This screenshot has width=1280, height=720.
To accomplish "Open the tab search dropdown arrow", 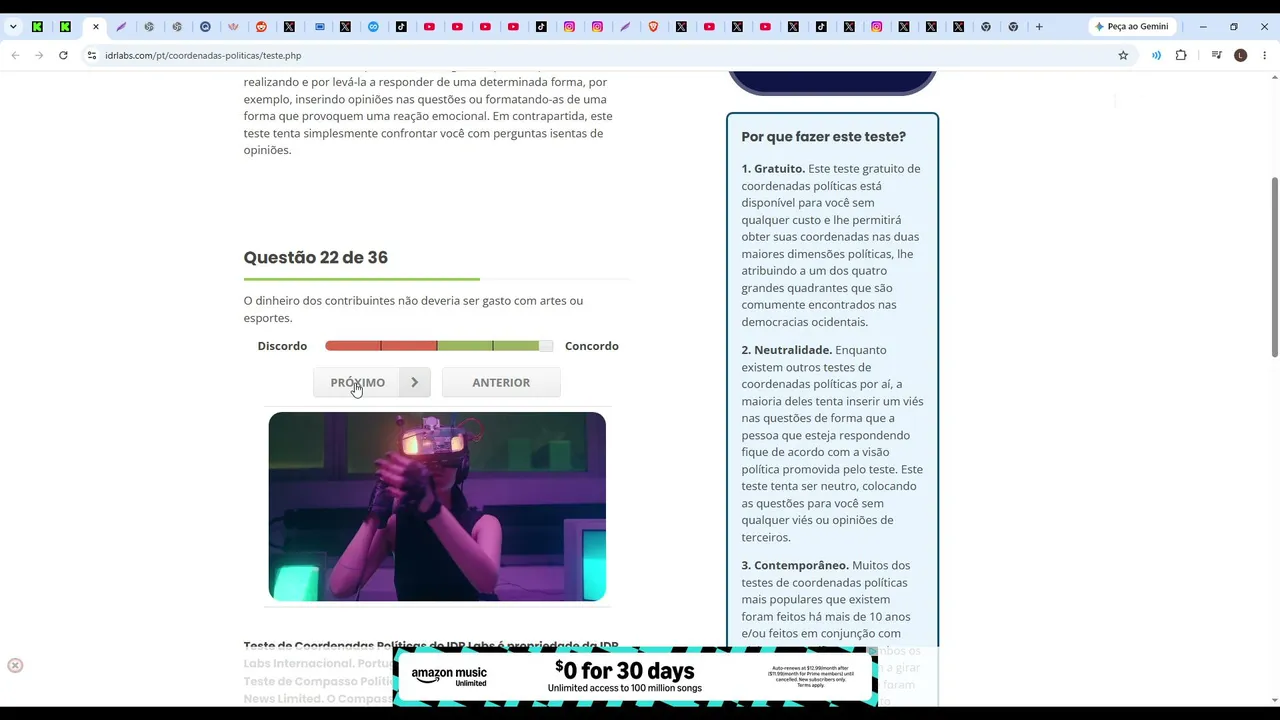I will [13, 27].
